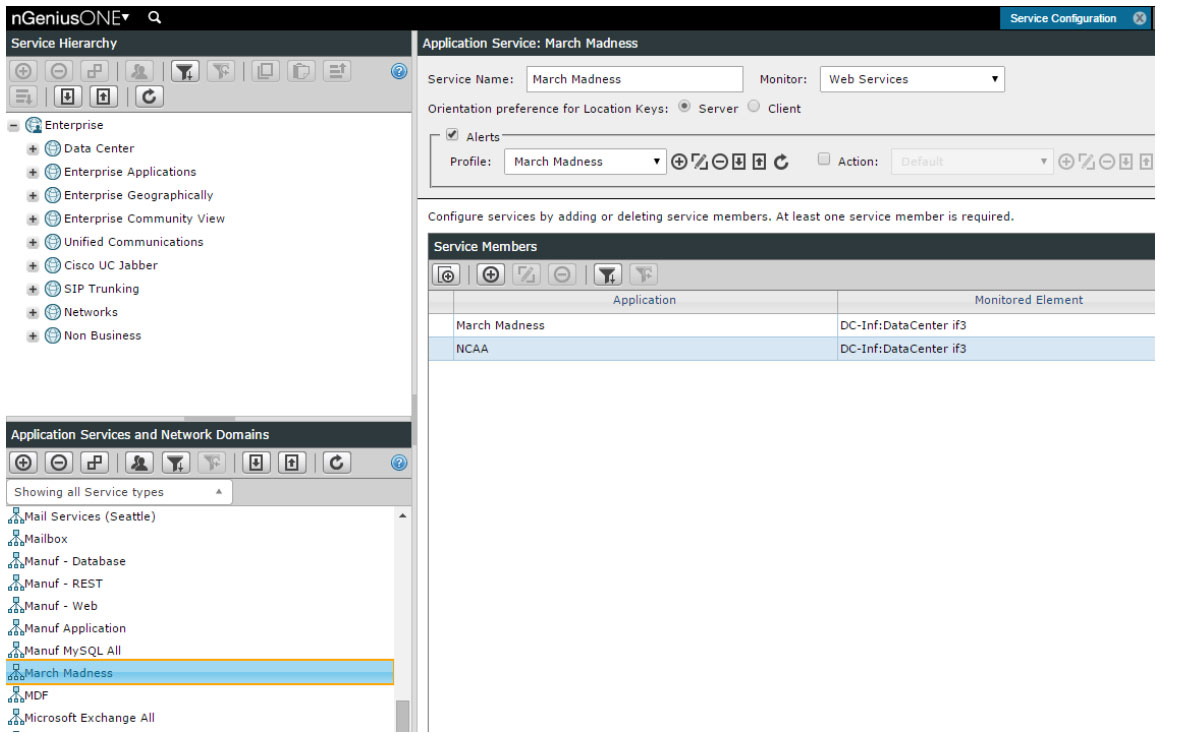
Task: Add a new alert profile next to Profile dropdown
Action: [x=679, y=162]
